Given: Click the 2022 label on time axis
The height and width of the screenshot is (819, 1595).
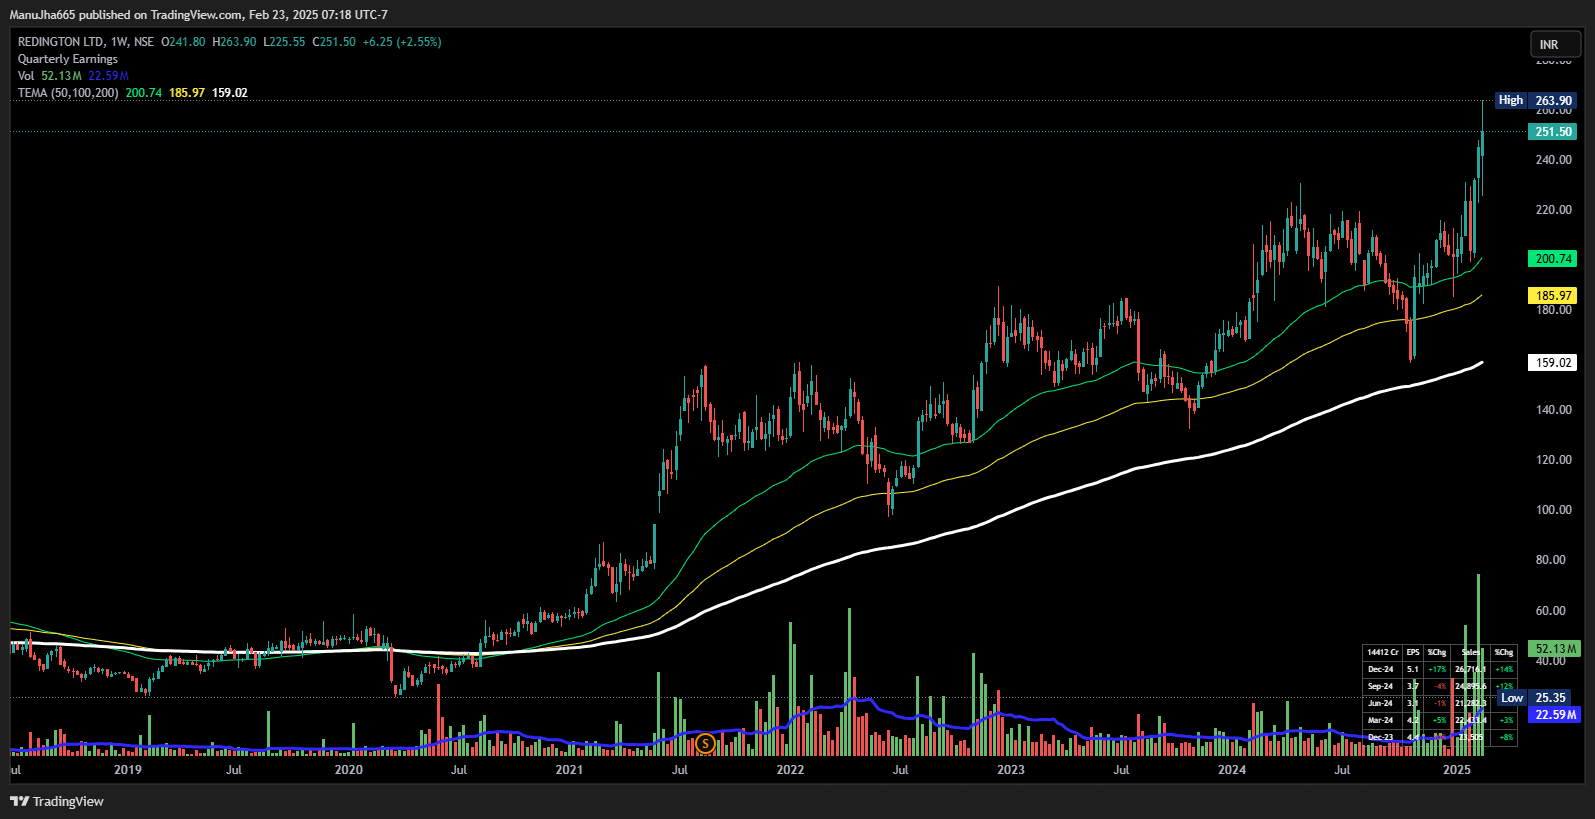Looking at the screenshot, I should tap(790, 770).
